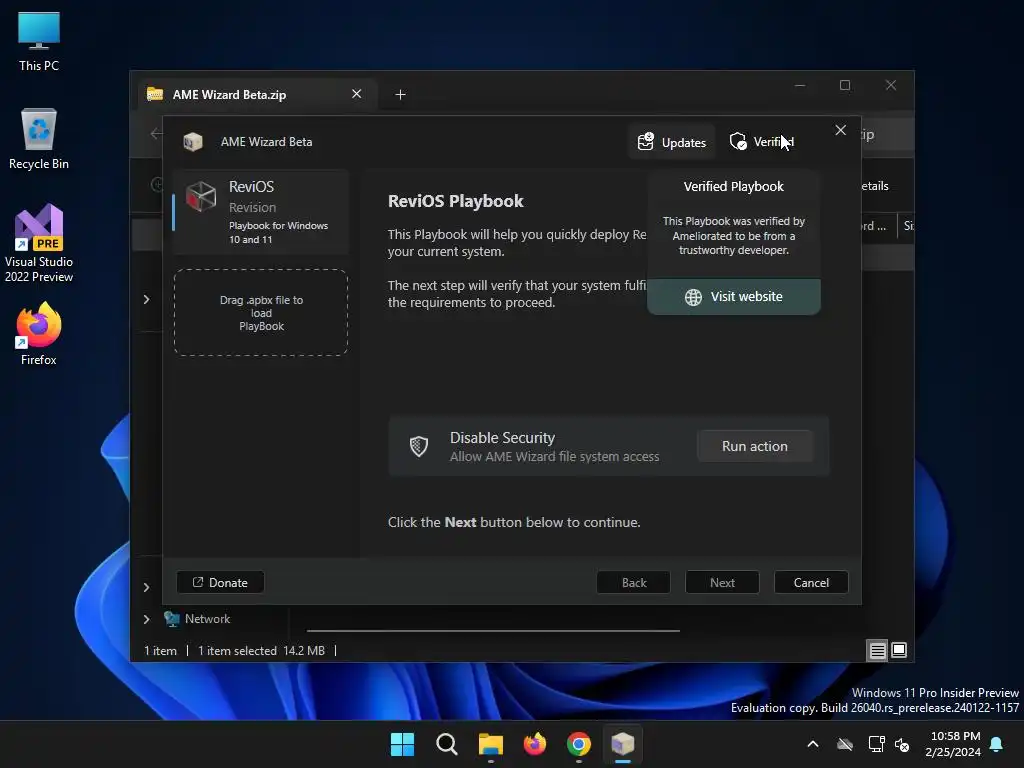Click the Disable Security shield icon
The height and width of the screenshot is (768, 1024).
point(419,446)
